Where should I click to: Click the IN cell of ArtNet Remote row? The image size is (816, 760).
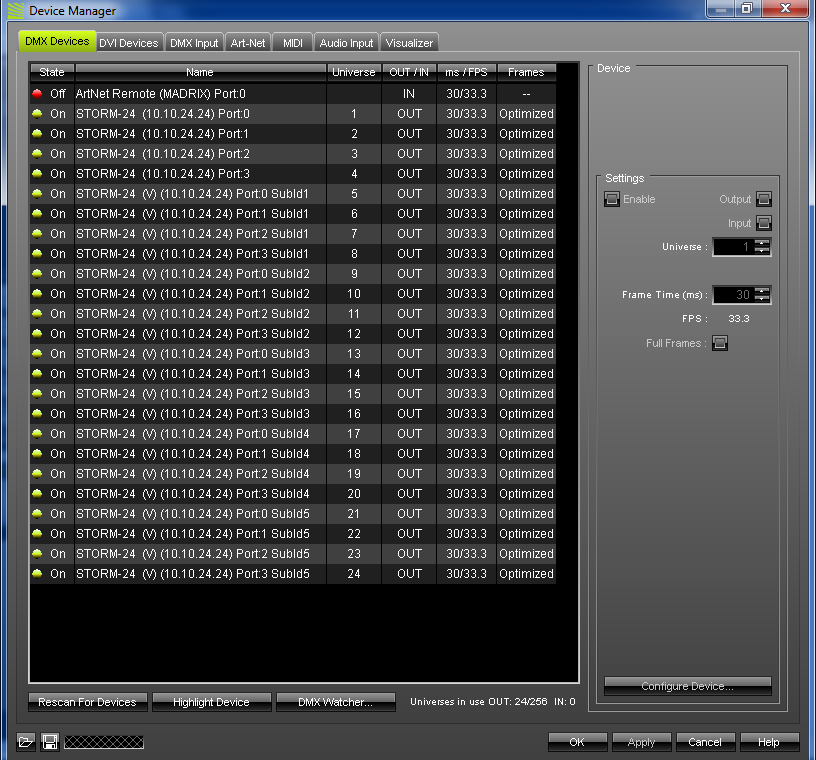click(409, 94)
